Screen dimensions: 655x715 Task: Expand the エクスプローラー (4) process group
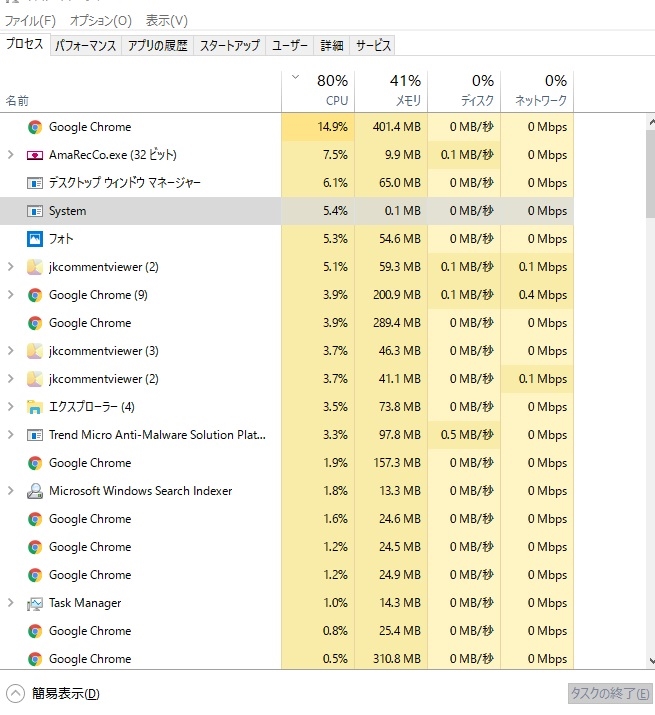point(10,407)
